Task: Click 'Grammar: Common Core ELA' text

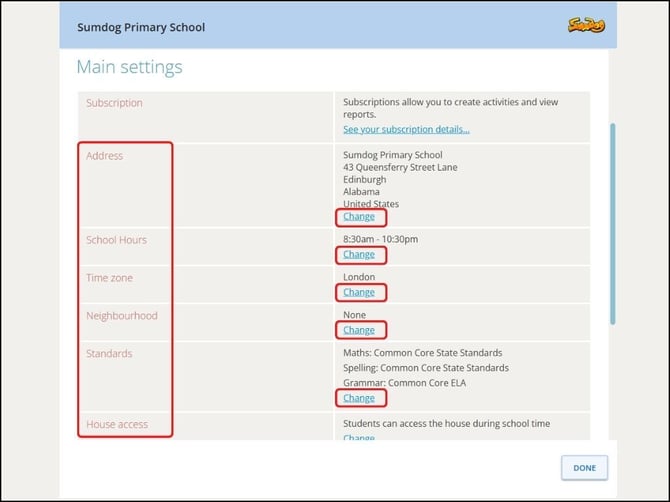Action: point(404,383)
